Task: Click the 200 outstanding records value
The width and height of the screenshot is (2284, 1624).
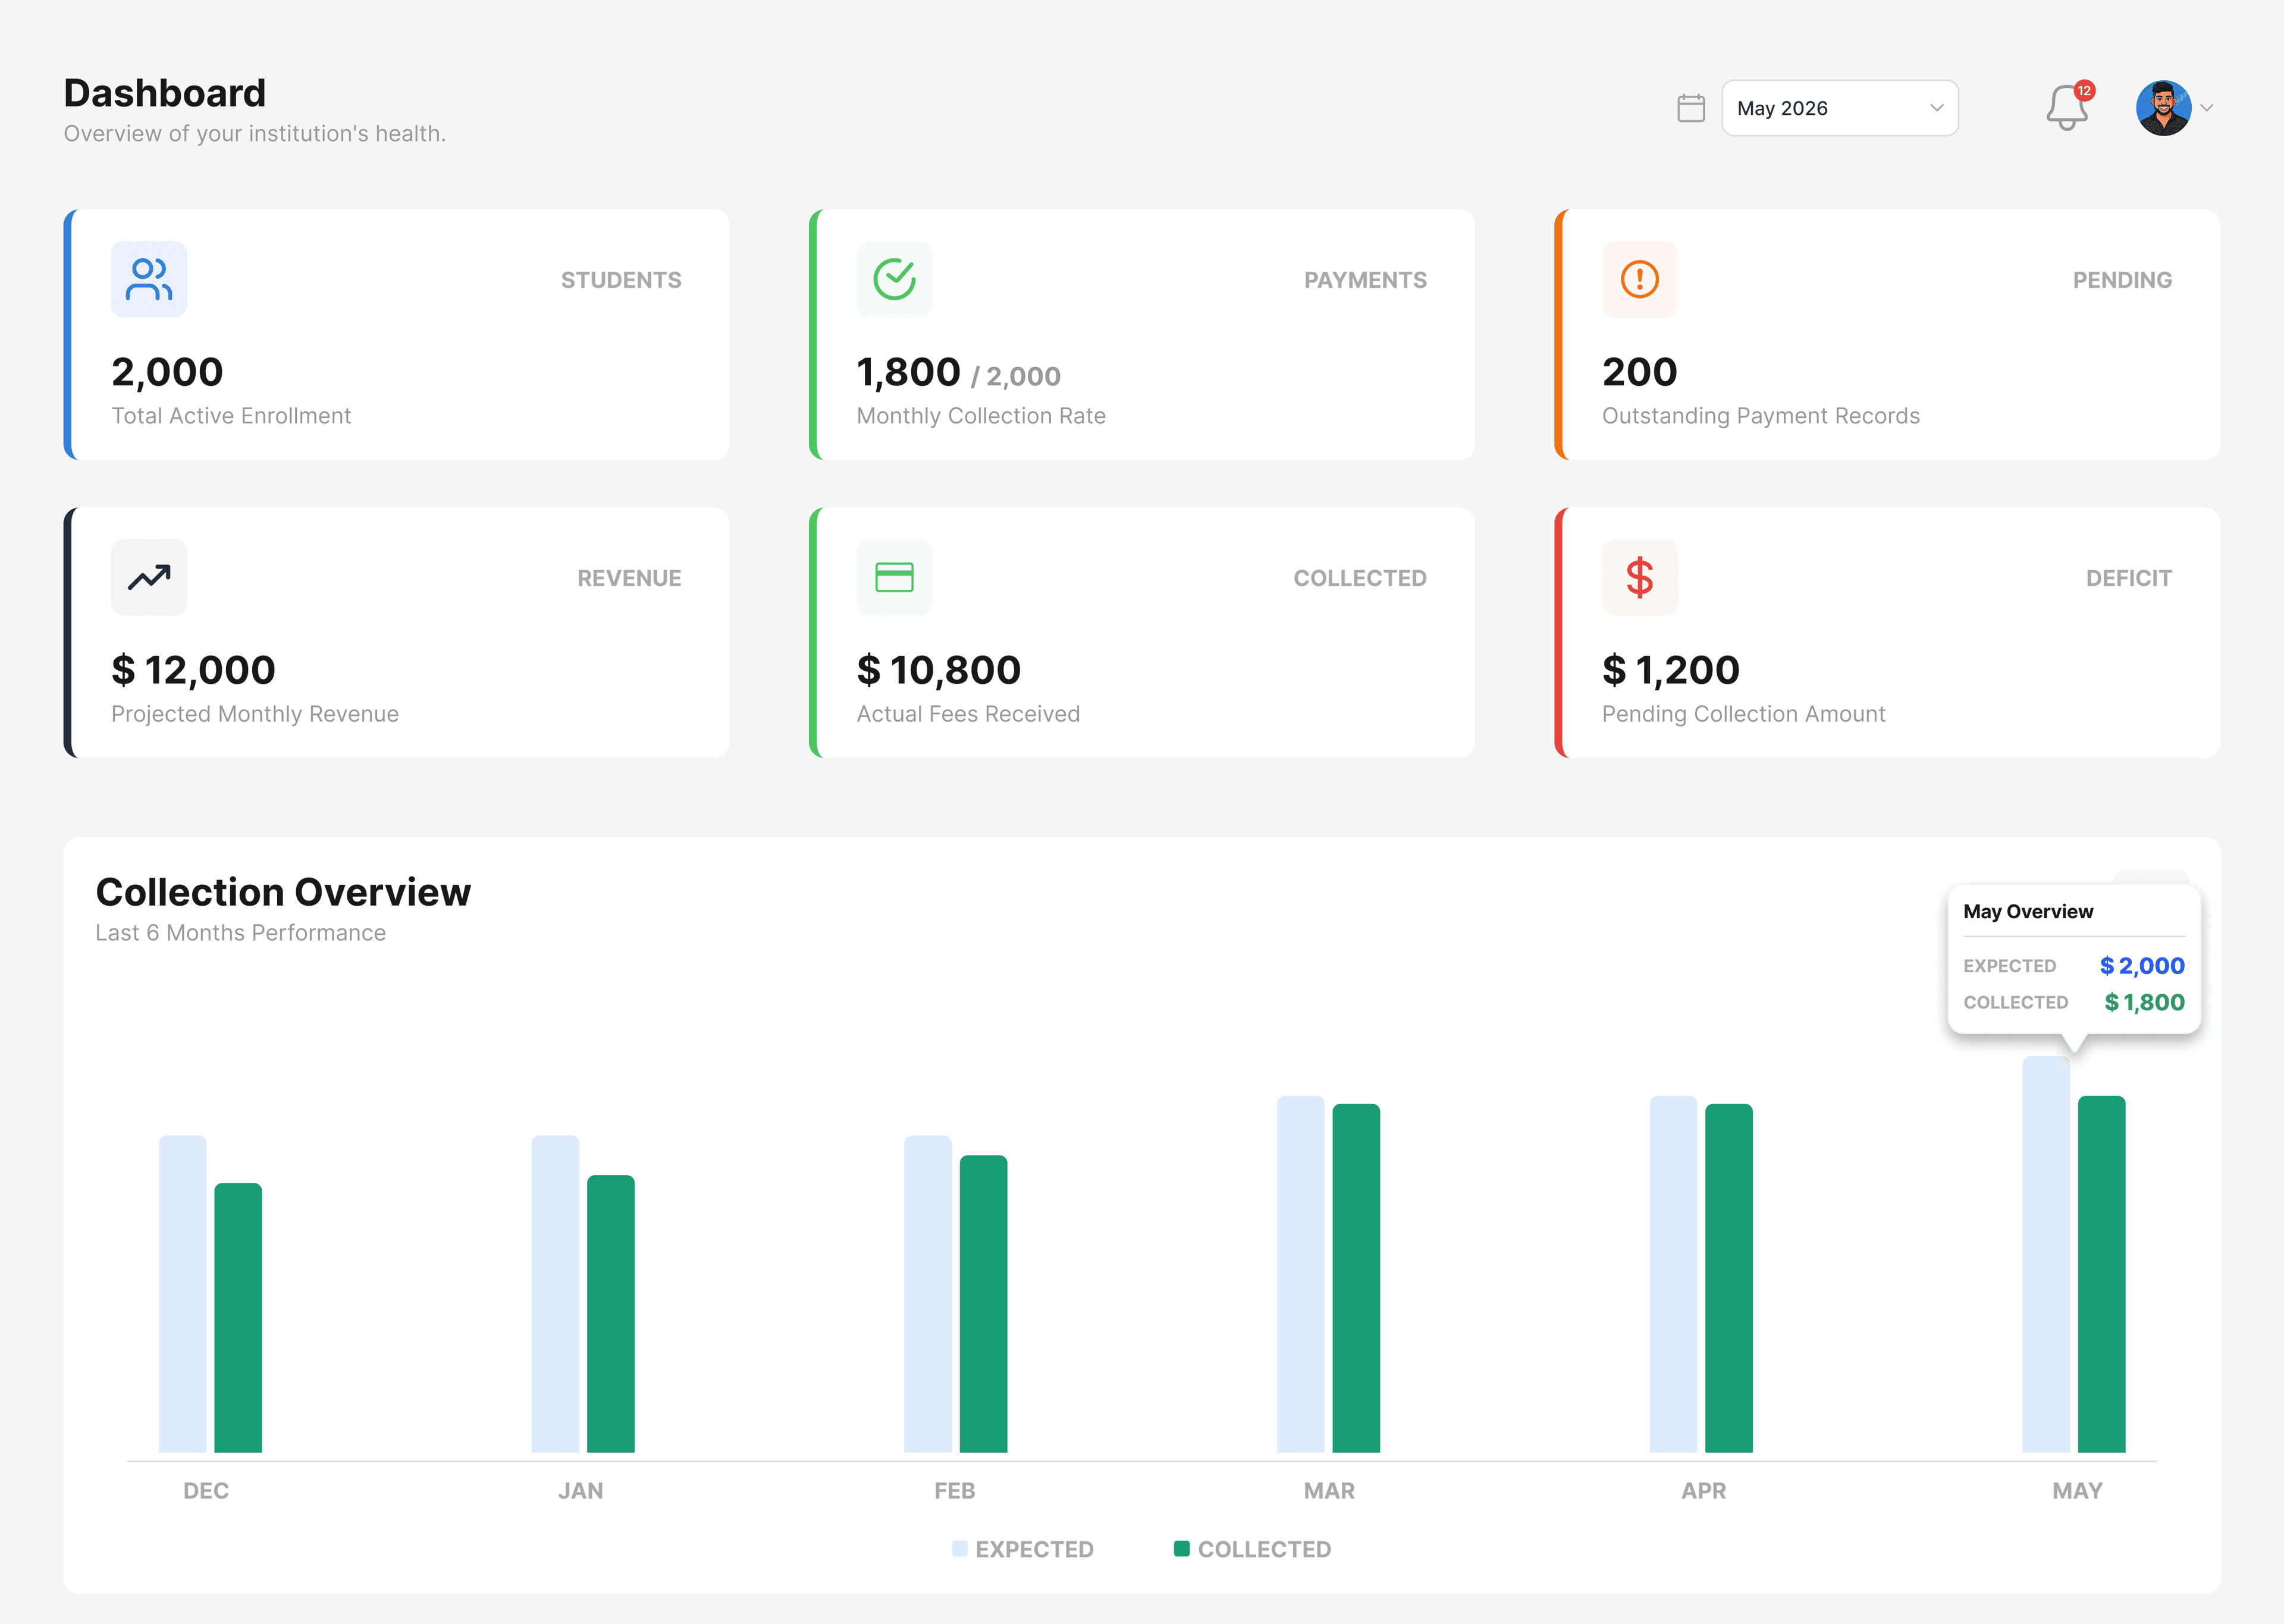Action: pyautogui.click(x=1639, y=372)
